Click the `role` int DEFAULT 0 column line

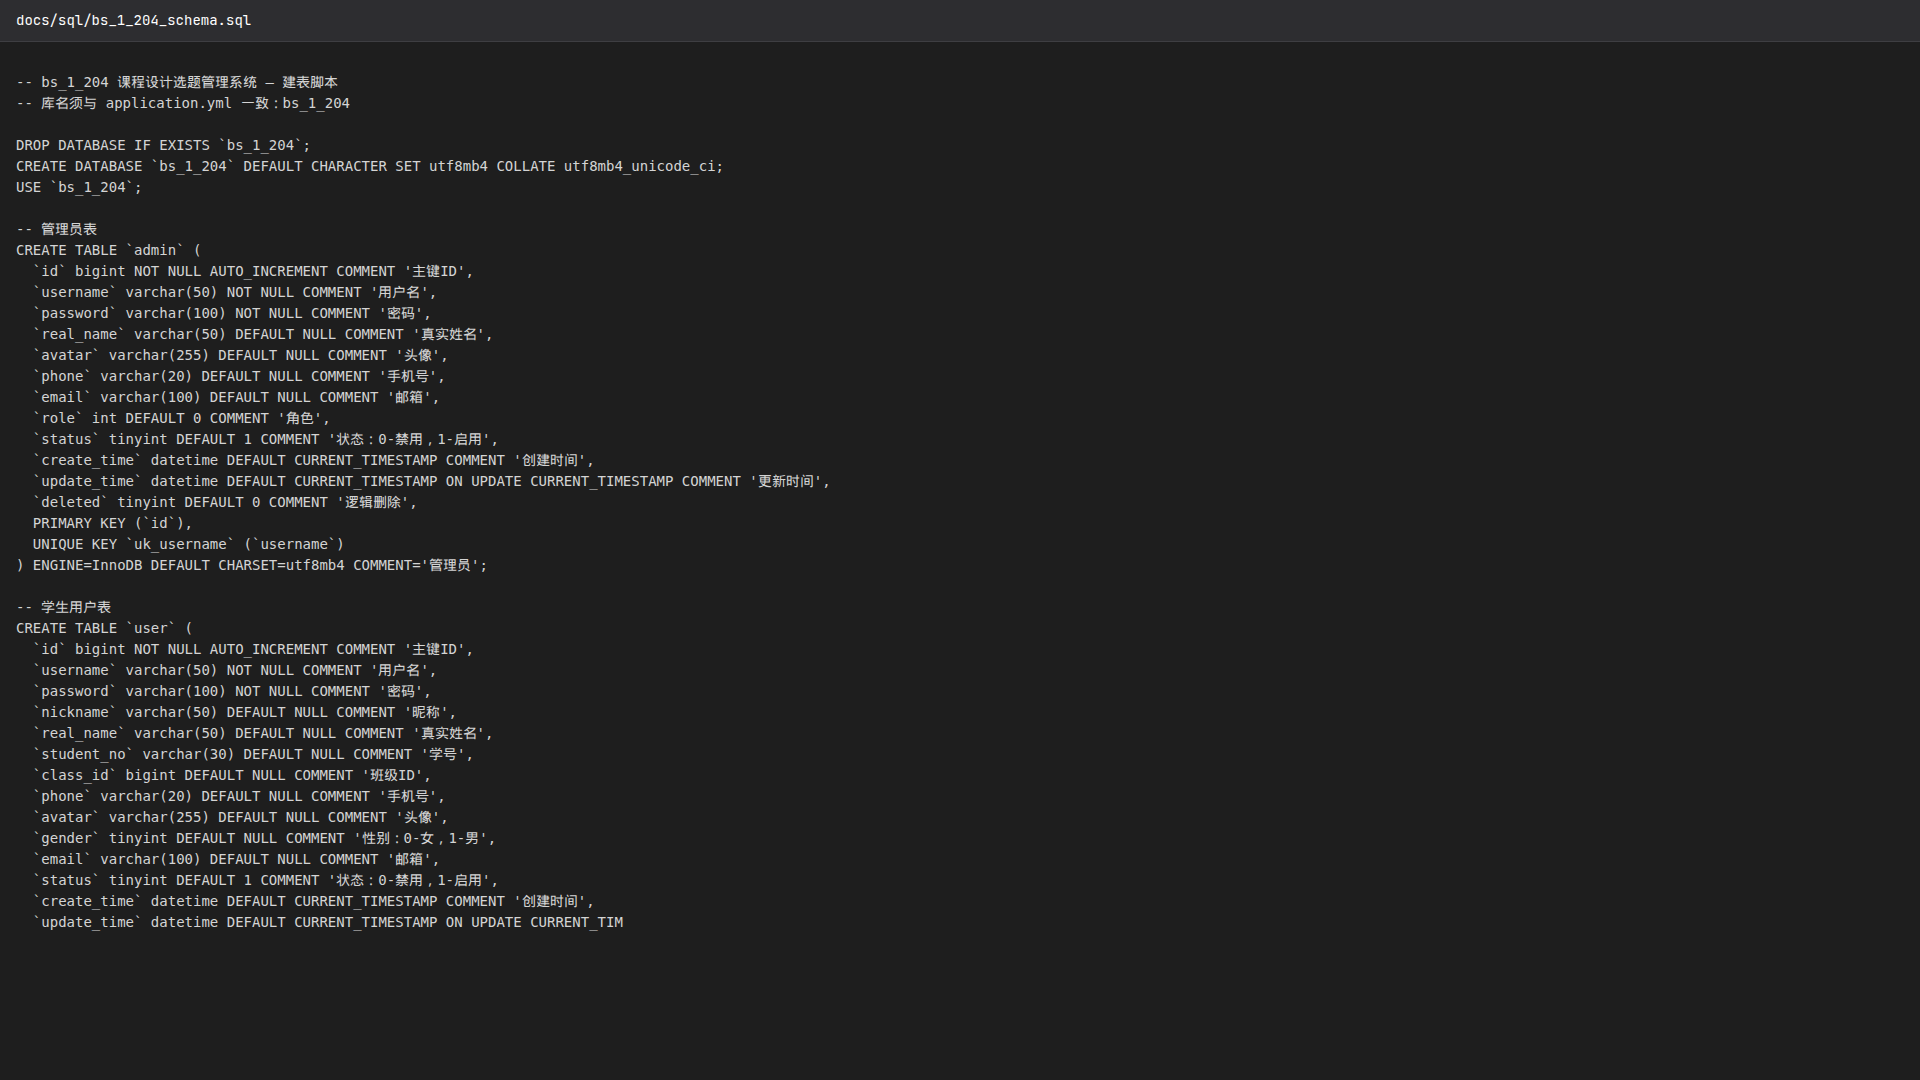point(181,418)
